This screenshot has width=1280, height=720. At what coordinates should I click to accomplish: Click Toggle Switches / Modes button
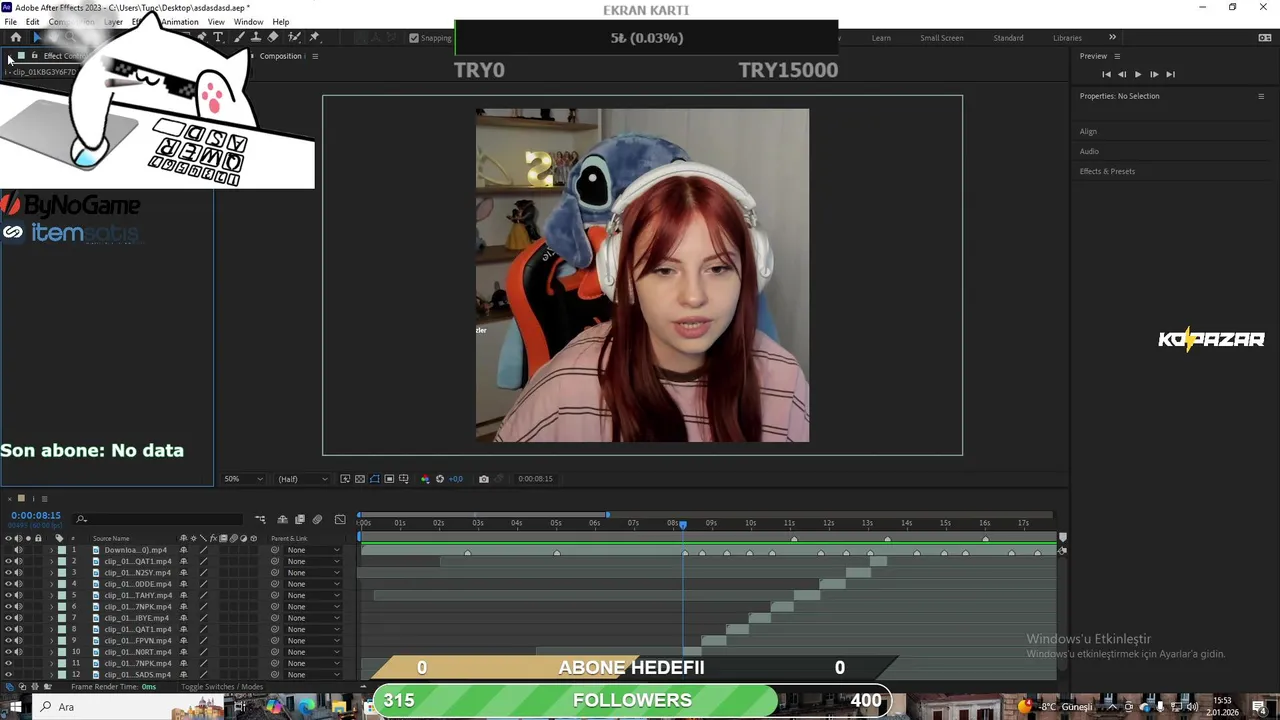click(x=222, y=687)
